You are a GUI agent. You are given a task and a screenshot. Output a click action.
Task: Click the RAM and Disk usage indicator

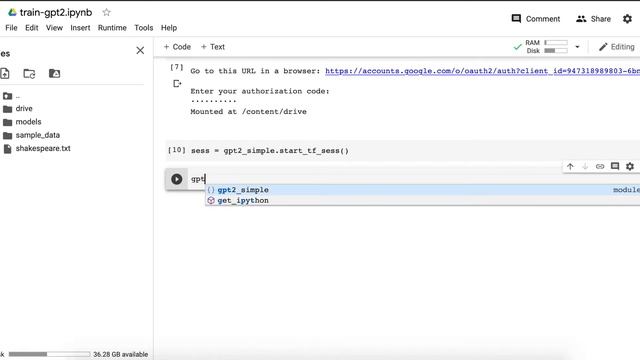546,47
